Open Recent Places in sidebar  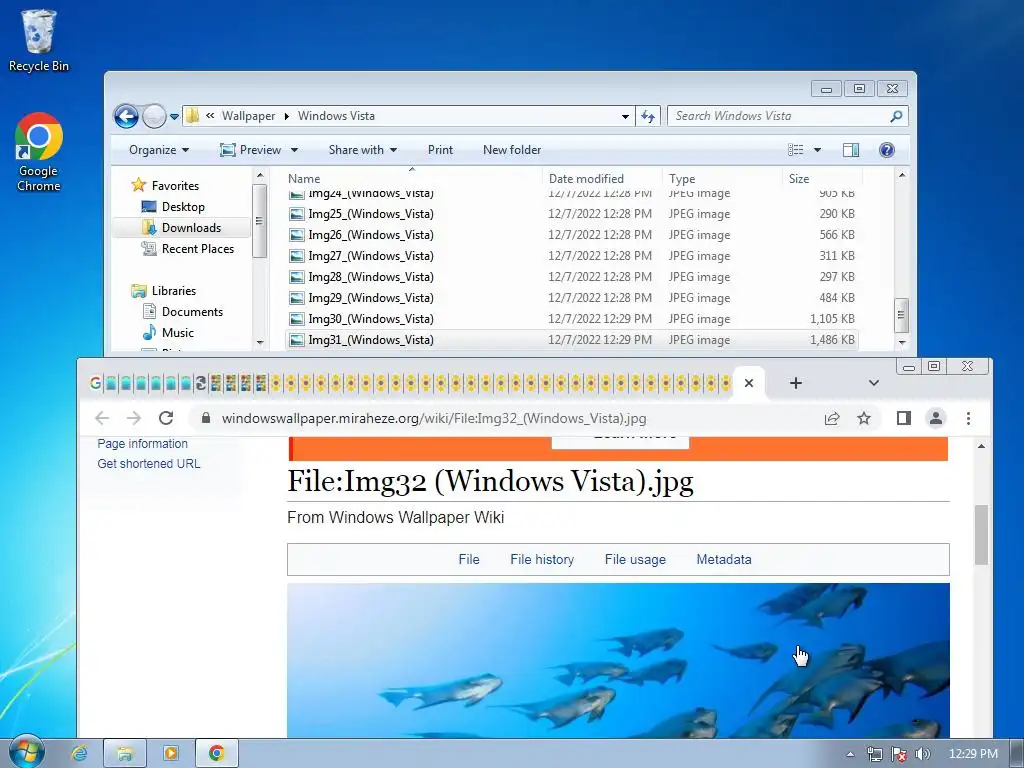(x=197, y=249)
